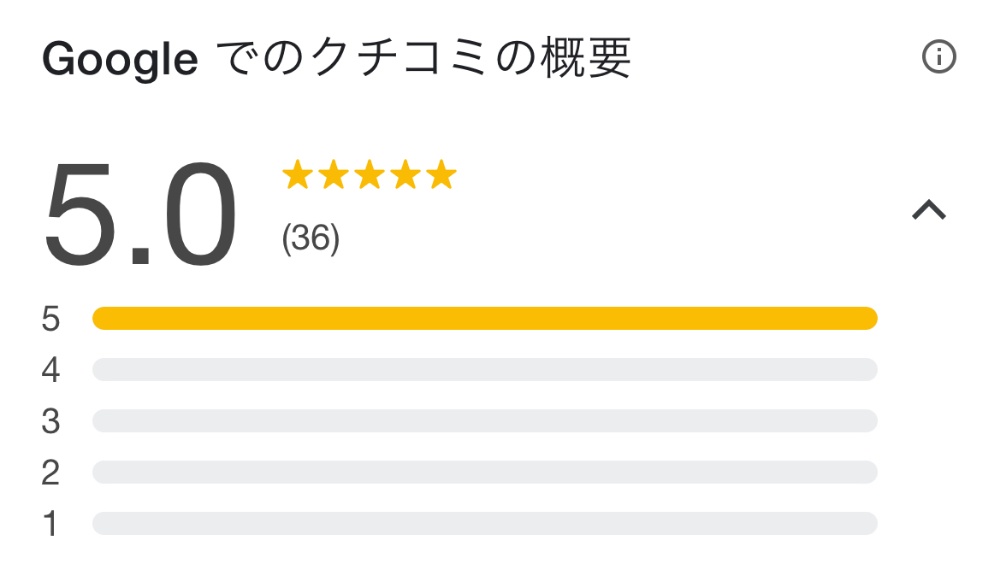This screenshot has width=1000, height=575.
Task: Select the 4-star rating bar
Action: click(485, 369)
